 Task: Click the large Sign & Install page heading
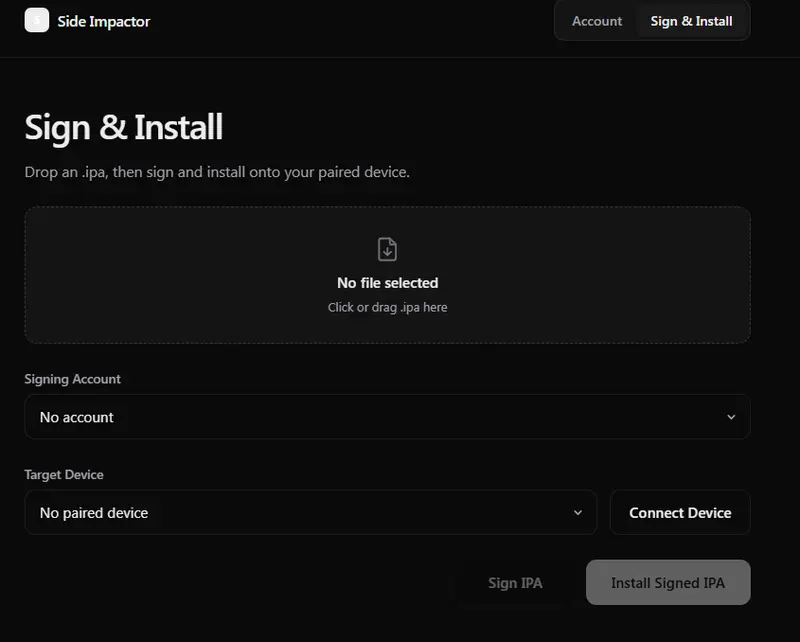pyautogui.click(x=123, y=128)
